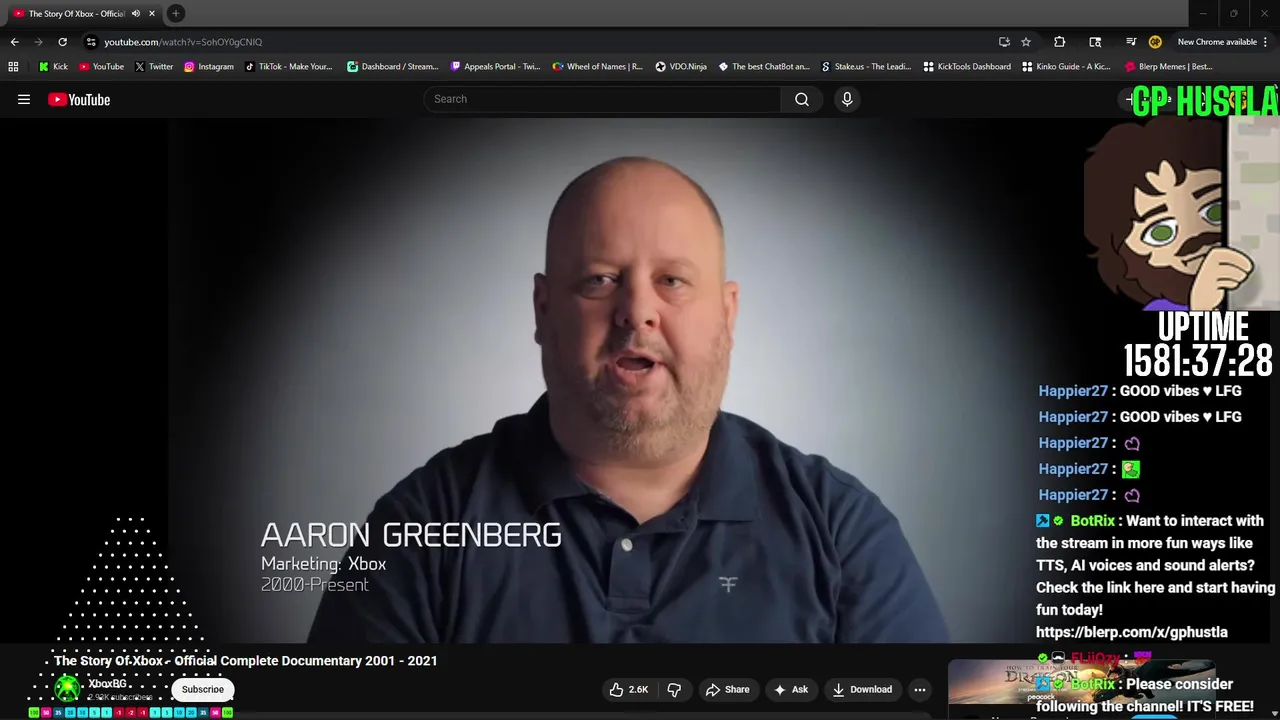Open the site information icon in address bar

click(x=91, y=42)
